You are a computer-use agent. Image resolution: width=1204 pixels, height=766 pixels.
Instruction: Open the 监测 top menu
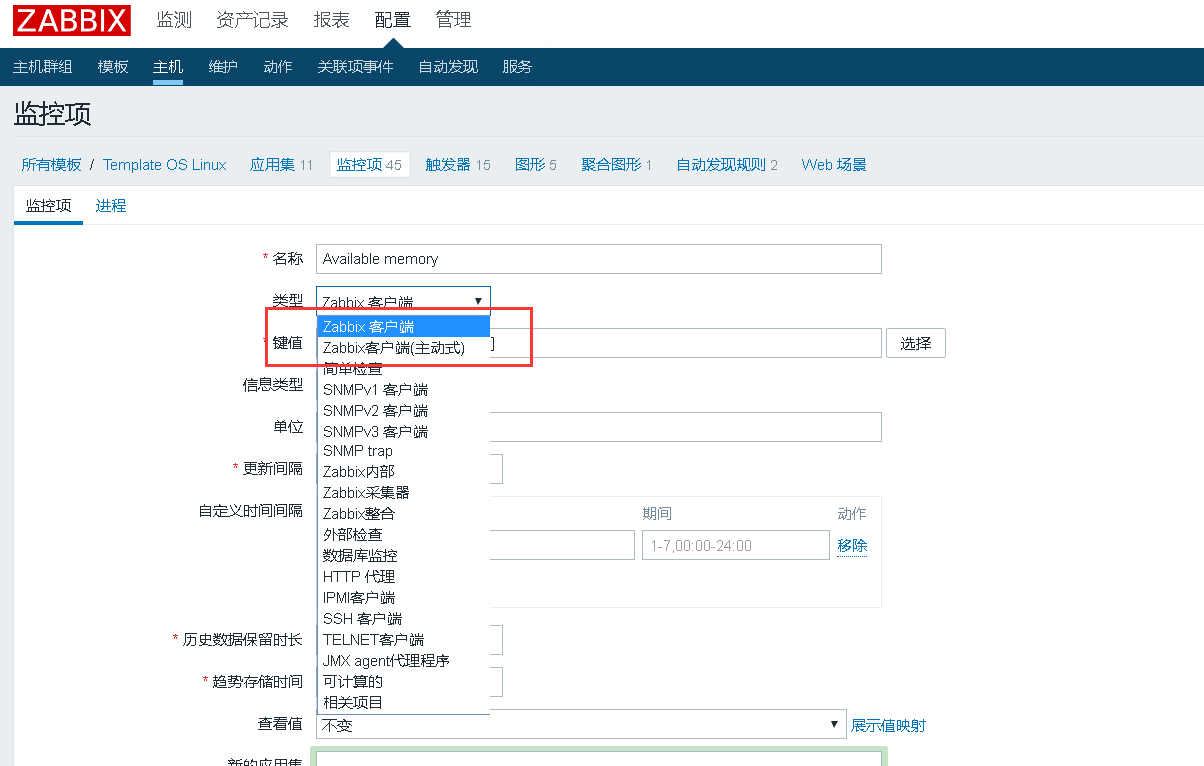(x=174, y=20)
